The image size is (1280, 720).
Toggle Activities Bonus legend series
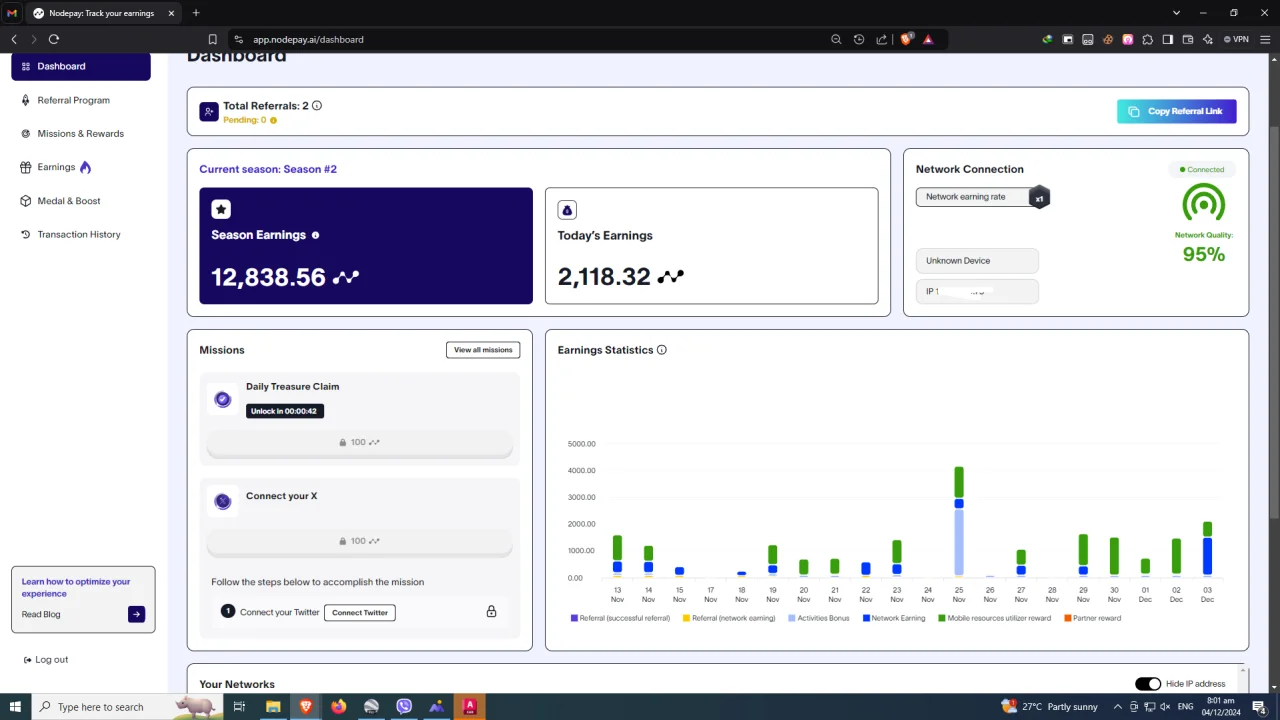817,618
